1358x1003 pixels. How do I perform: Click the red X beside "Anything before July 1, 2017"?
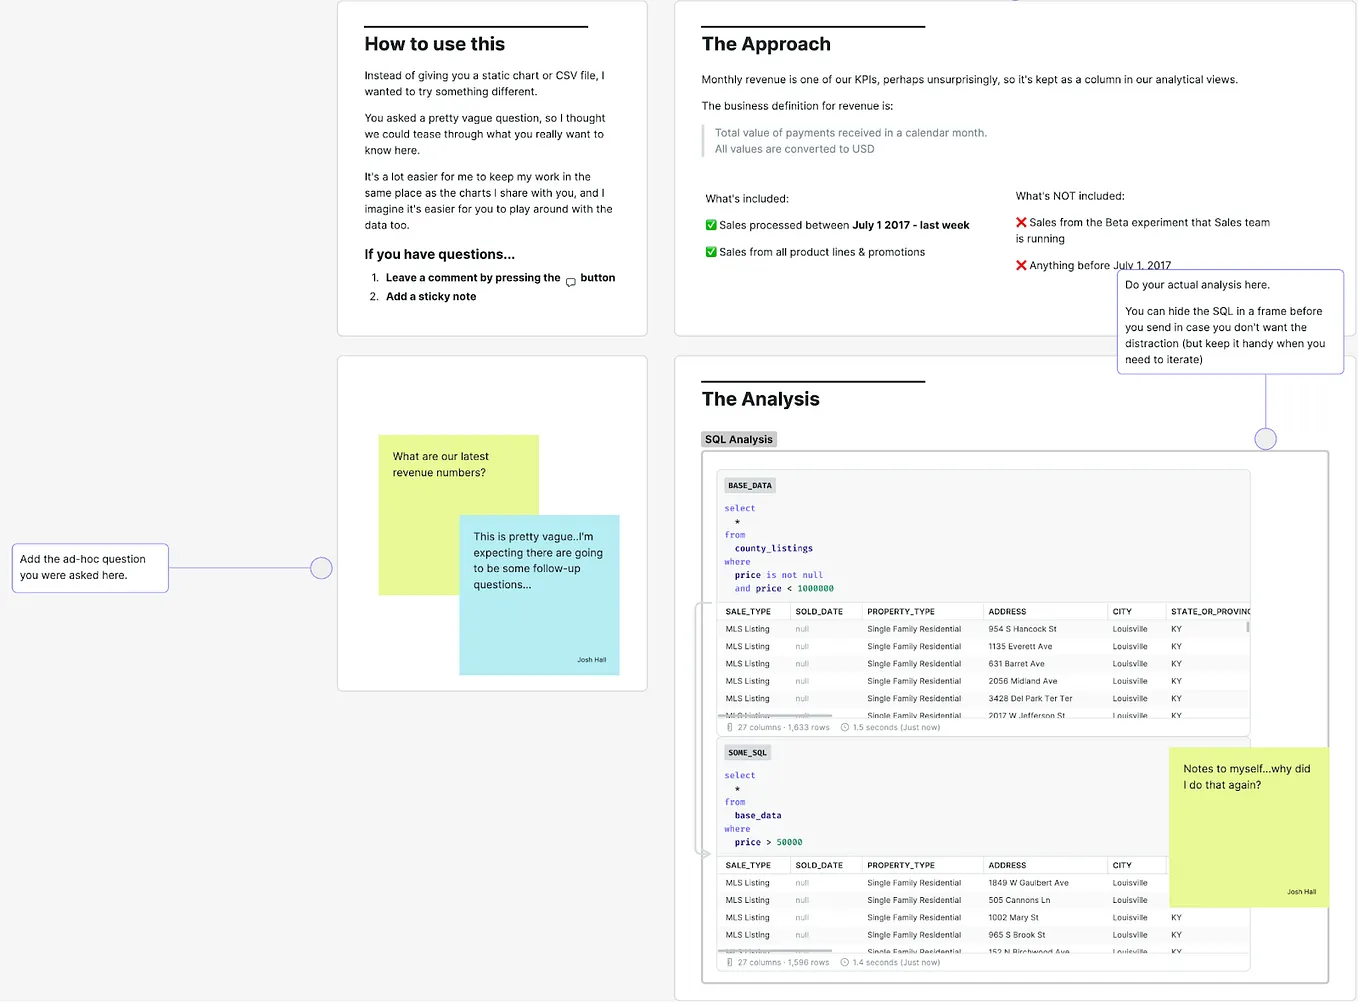(x=1021, y=264)
